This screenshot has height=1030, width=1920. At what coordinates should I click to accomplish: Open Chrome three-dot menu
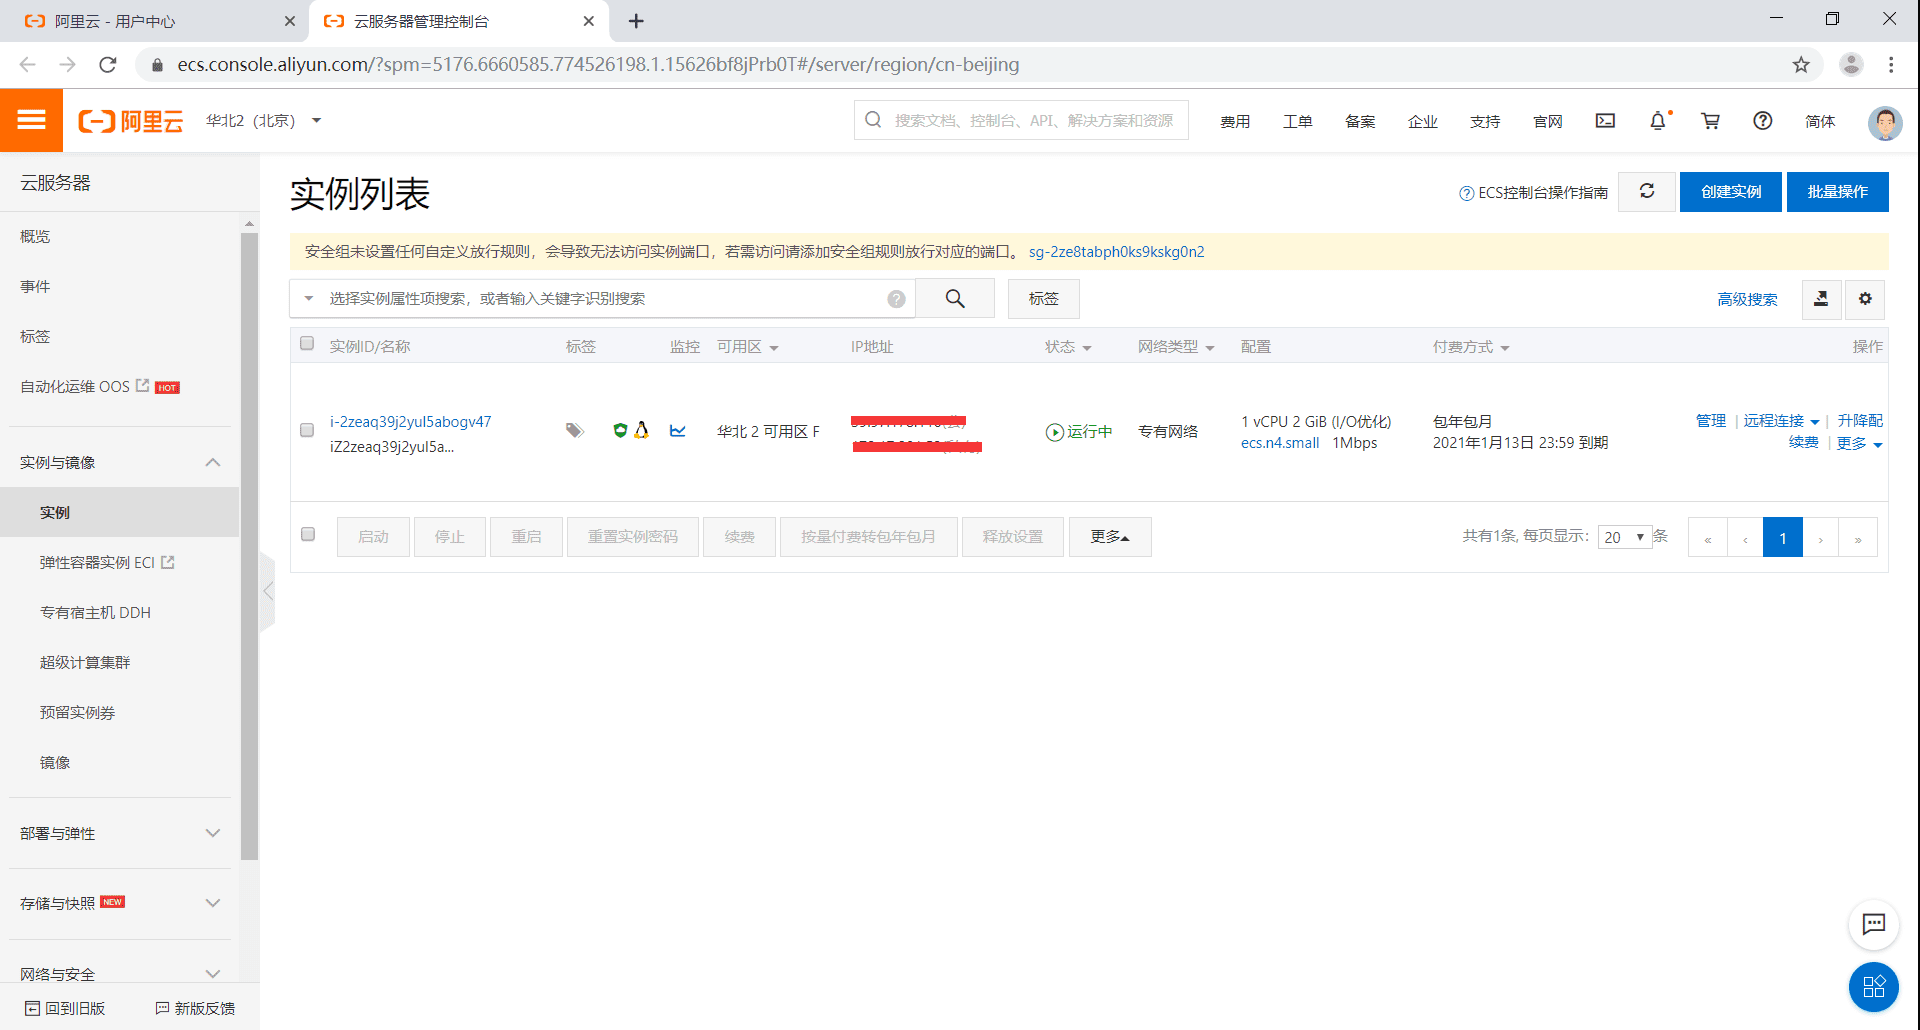tap(1891, 65)
